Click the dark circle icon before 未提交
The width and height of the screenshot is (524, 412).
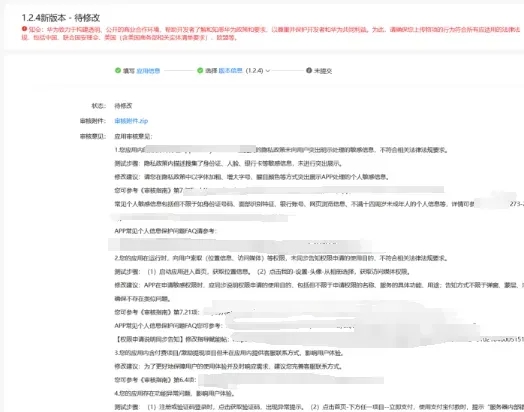[309, 71]
